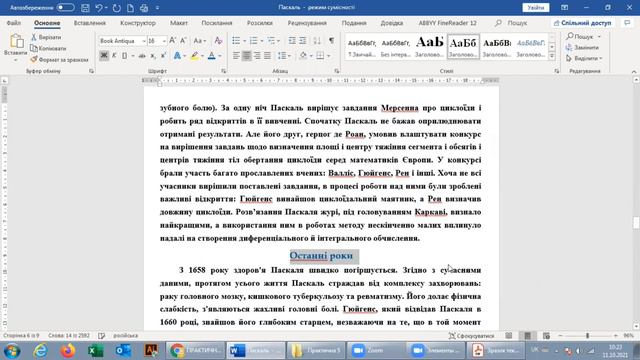
Task: Click the Копіювати copy button
Action: point(48,48)
